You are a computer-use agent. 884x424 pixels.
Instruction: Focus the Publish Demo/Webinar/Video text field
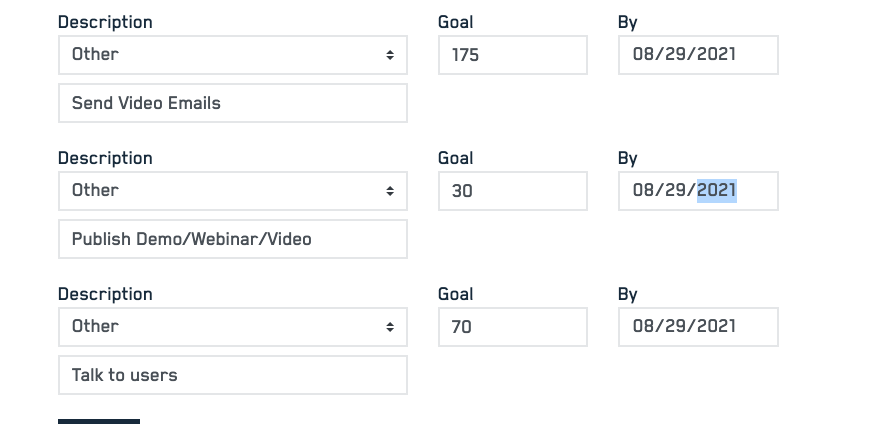pos(232,239)
